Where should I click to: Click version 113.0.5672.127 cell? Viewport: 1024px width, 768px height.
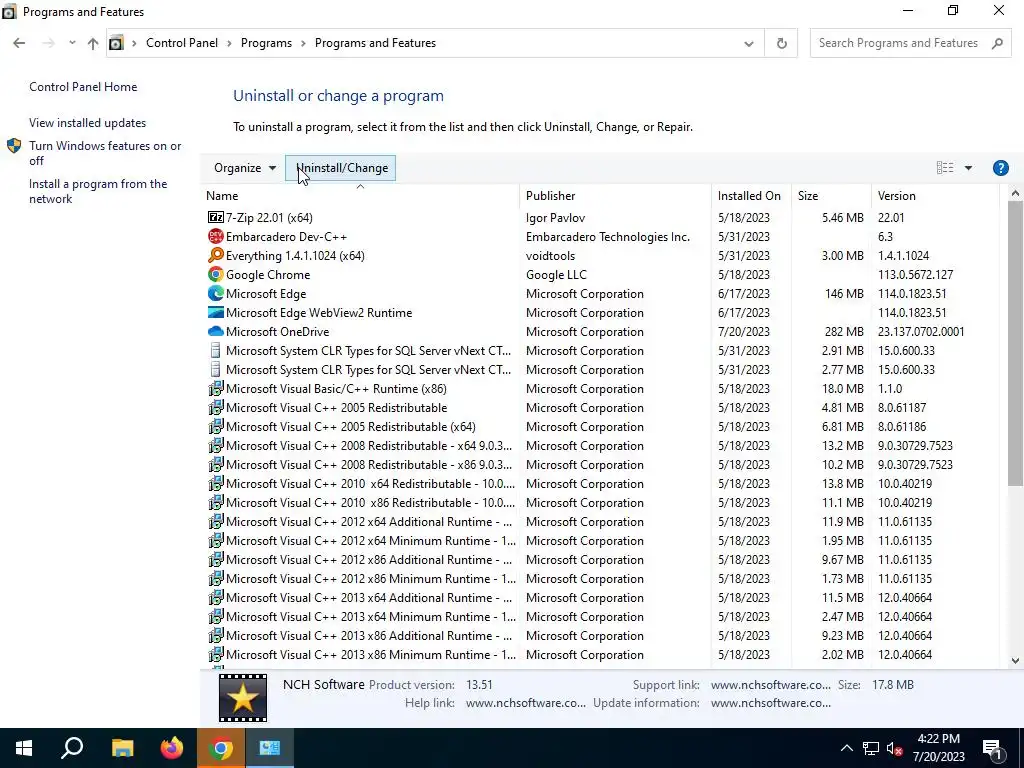click(x=915, y=274)
